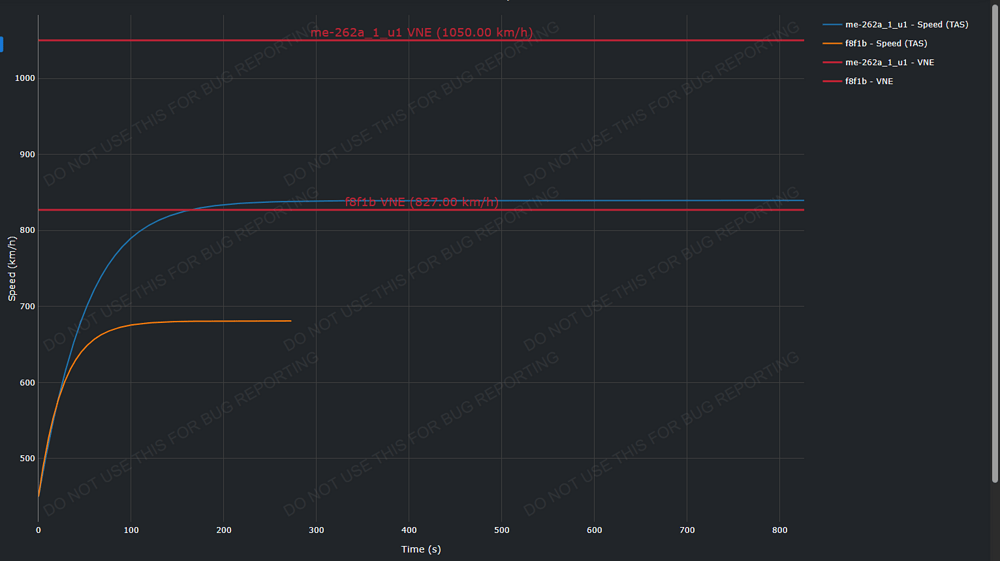Viewport: 1000px width, 561px height.
Task: Click the 400 x-axis tick label
Action: pos(409,530)
